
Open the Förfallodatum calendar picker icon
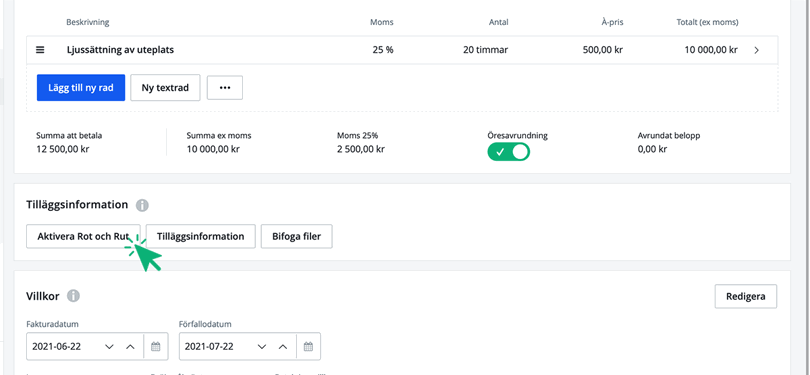pyautogui.click(x=308, y=347)
